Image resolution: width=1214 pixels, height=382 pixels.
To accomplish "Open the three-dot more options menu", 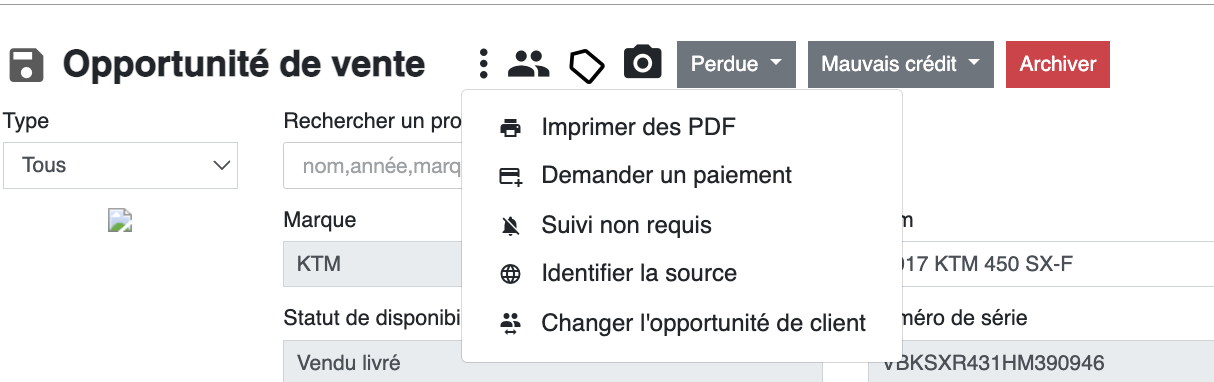I will pos(484,64).
